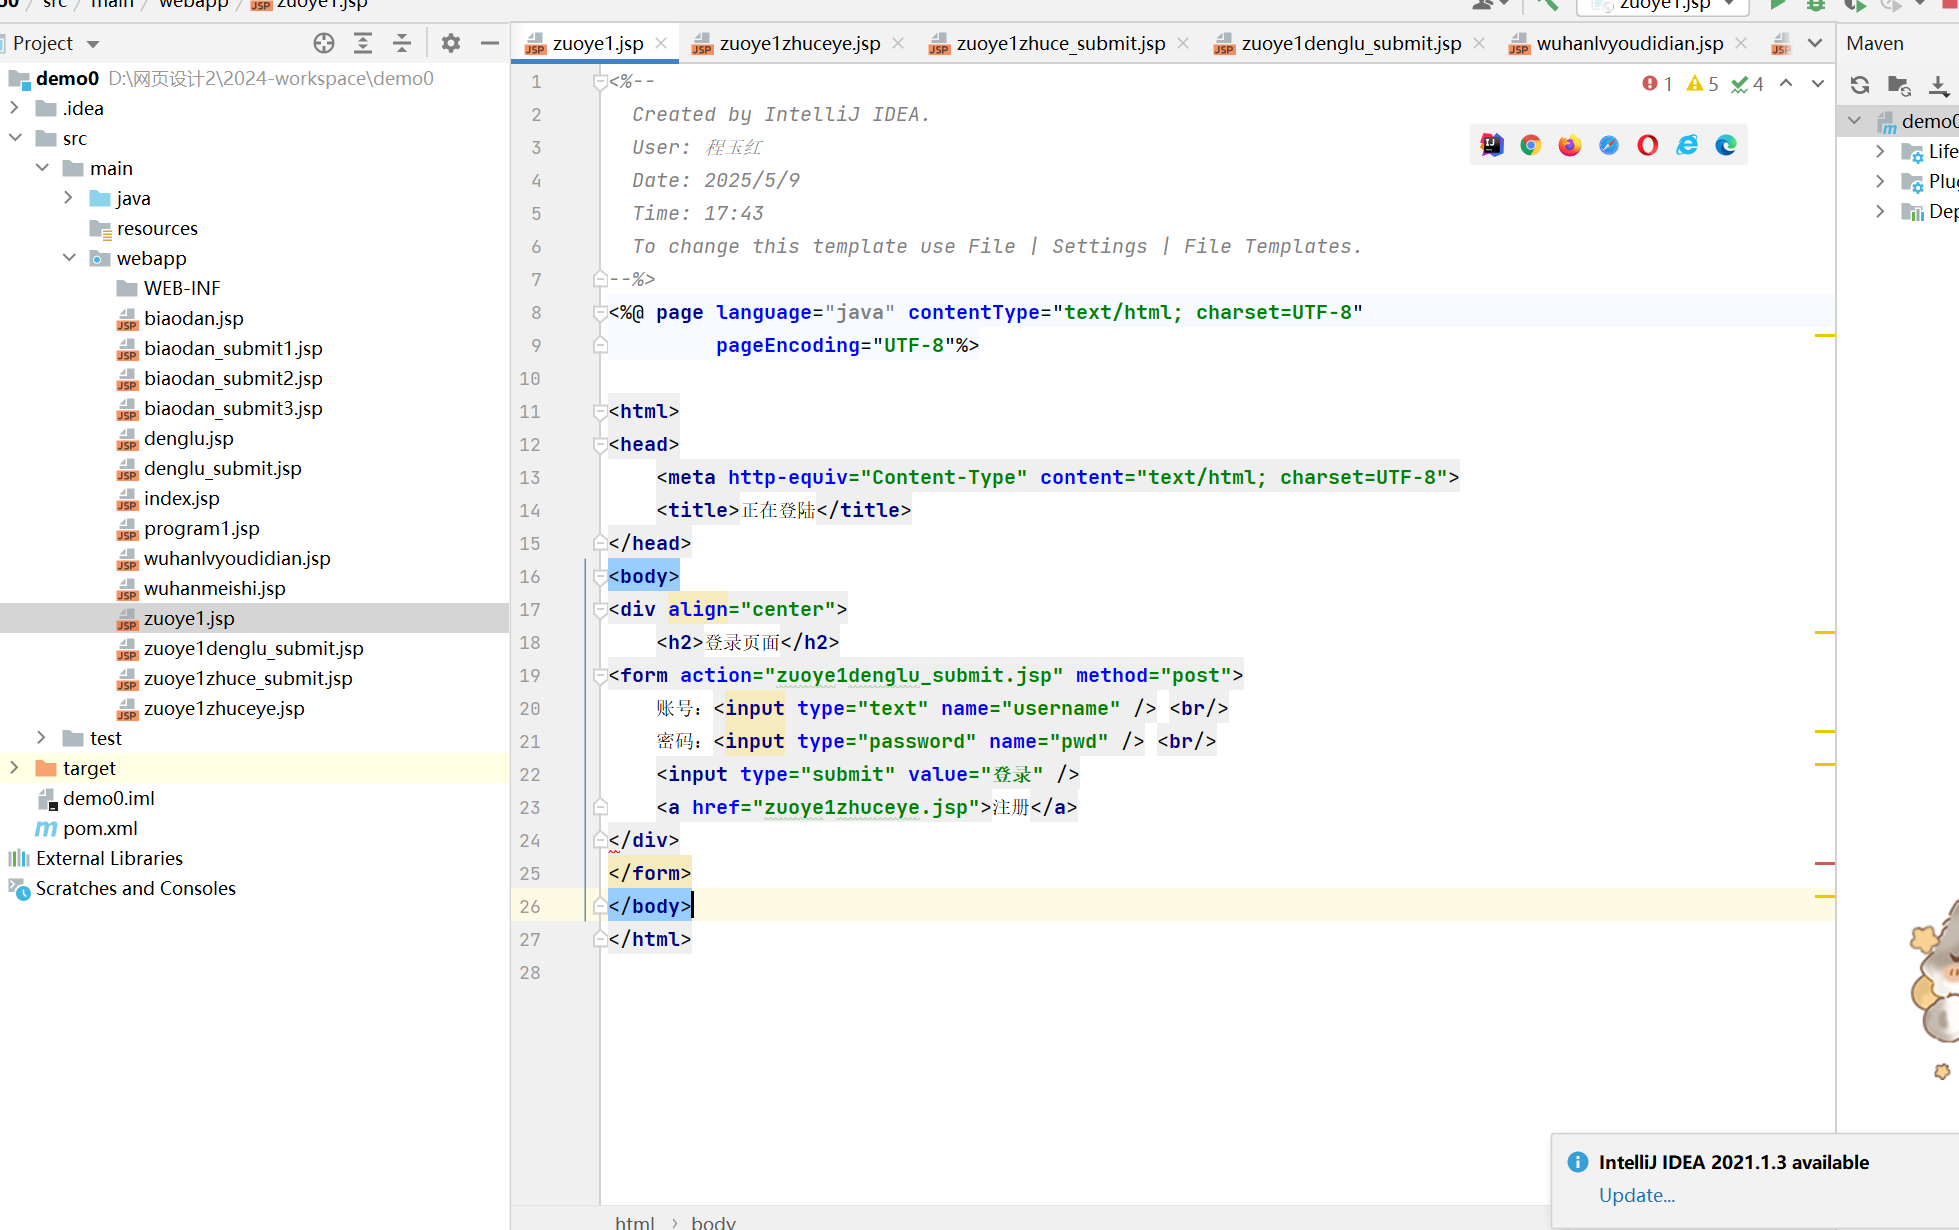Close the zuoye1denglu_submit.jsp tab
Image resolution: width=1959 pixels, height=1230 pixels.
tap(1479, 43)
